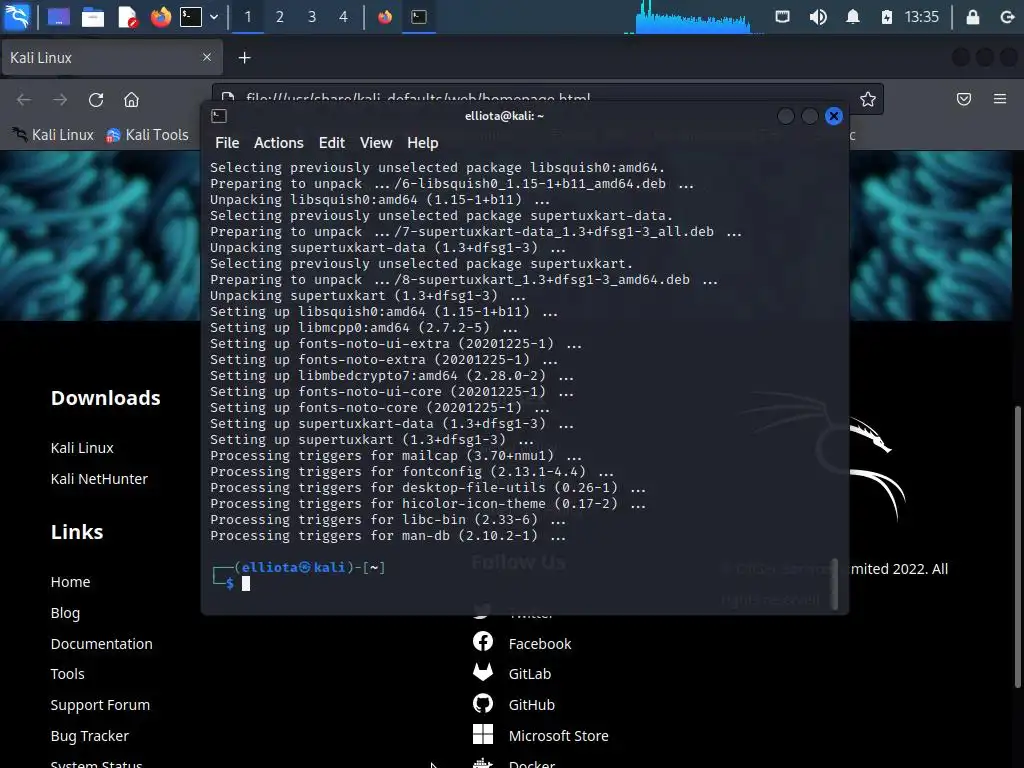
Task: Open Kali Linux link under Downloads
Action: tap(82, 448)
